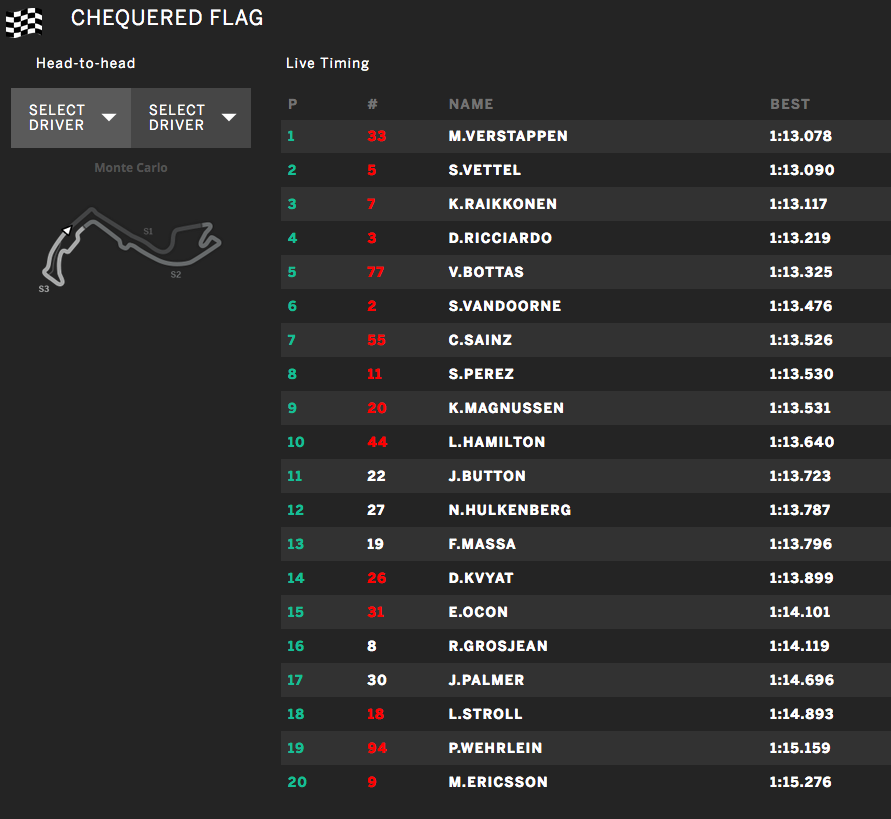Screen dimensions: 891x819
Task: Click J.Button's car number 22
Action: (x=376, y=476)
